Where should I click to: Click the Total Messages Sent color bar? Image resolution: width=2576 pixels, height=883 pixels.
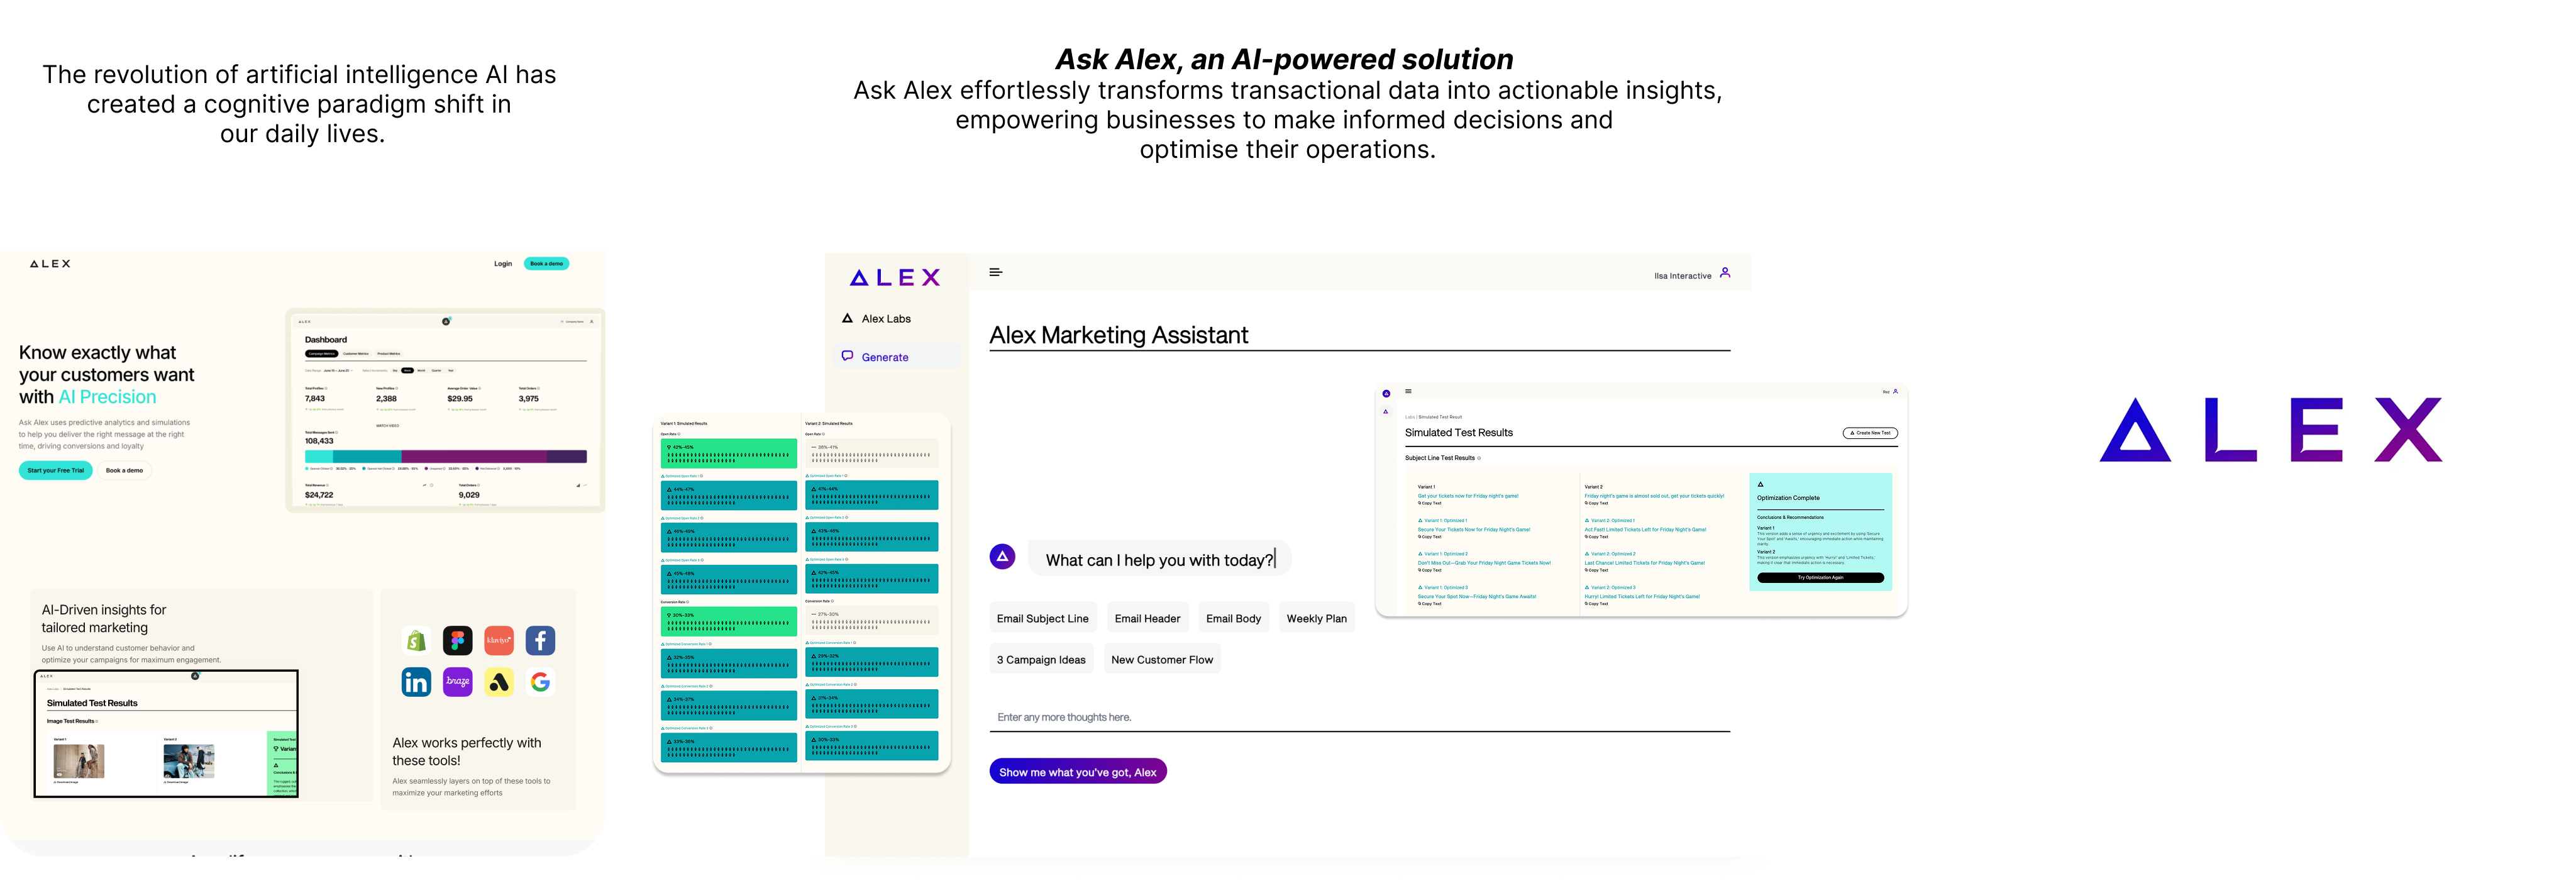[446, 457]
